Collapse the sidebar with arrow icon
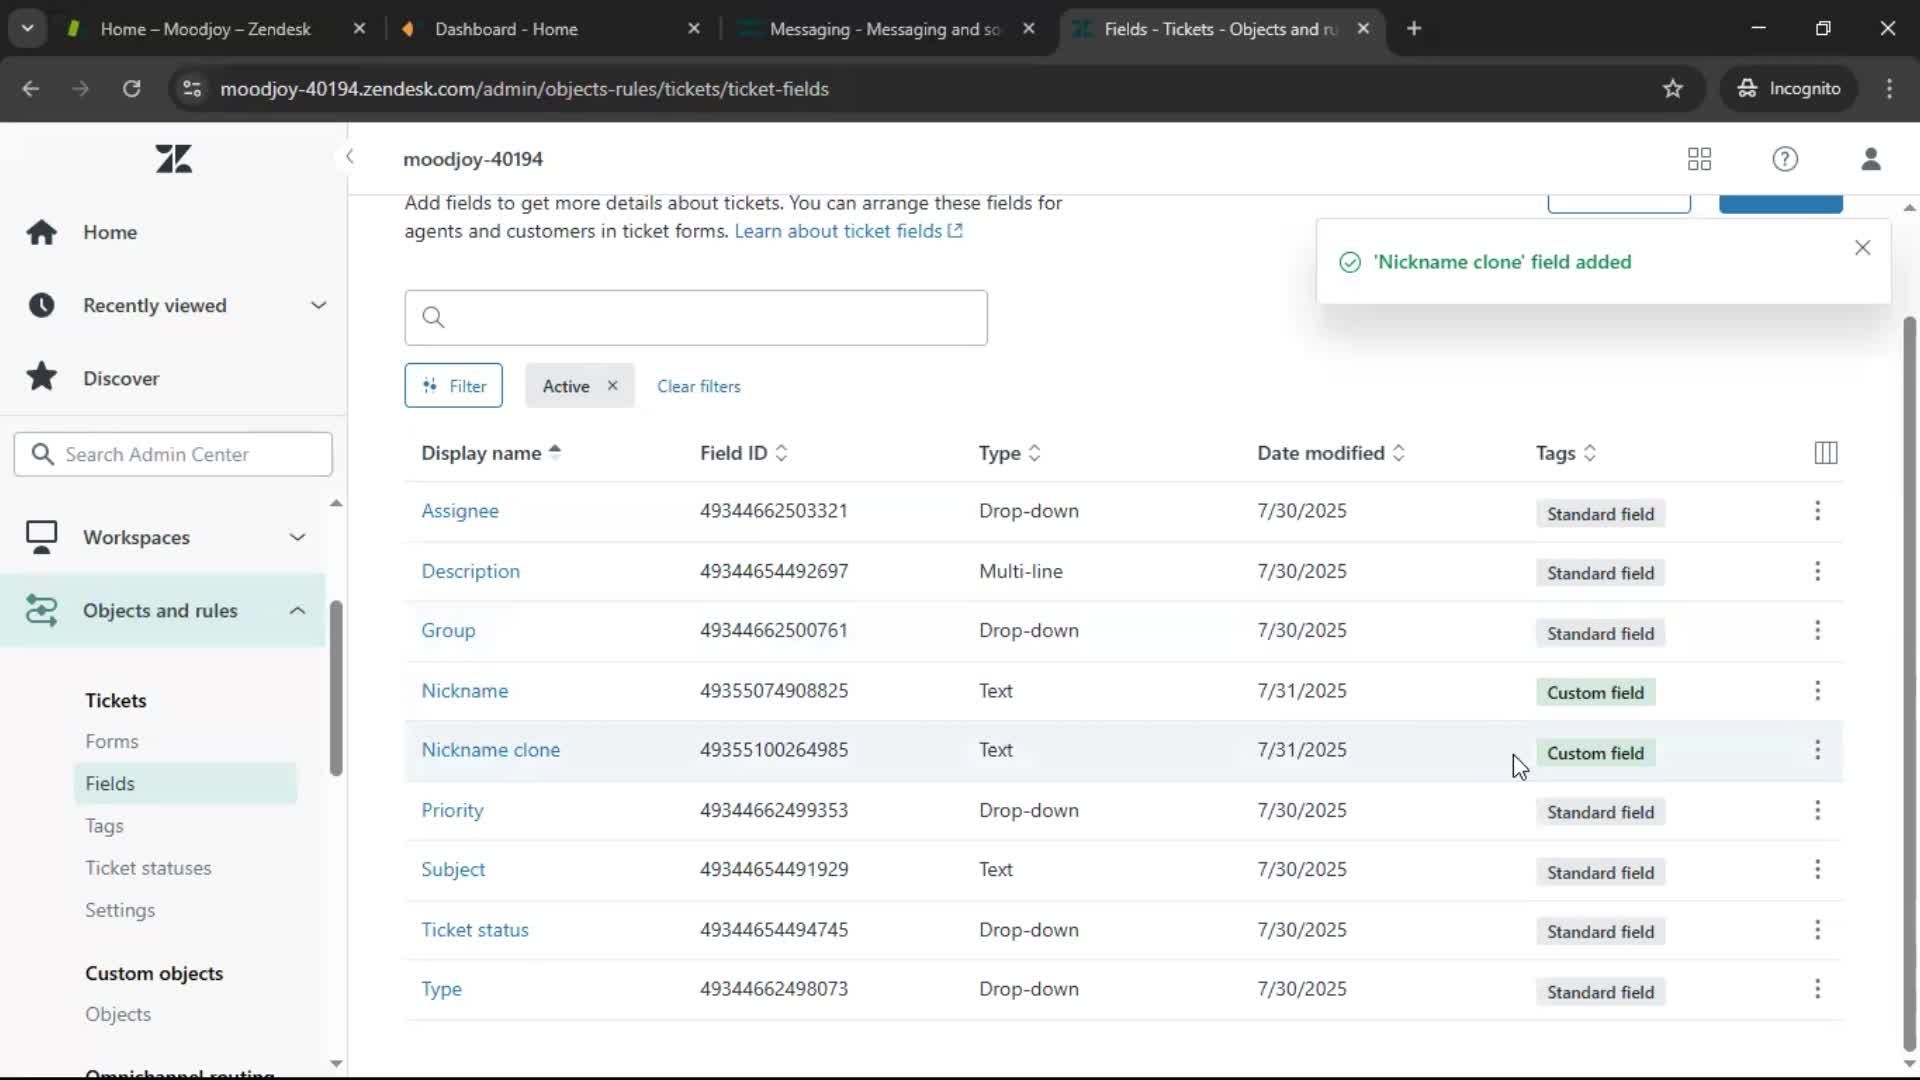 coord(349,156)
